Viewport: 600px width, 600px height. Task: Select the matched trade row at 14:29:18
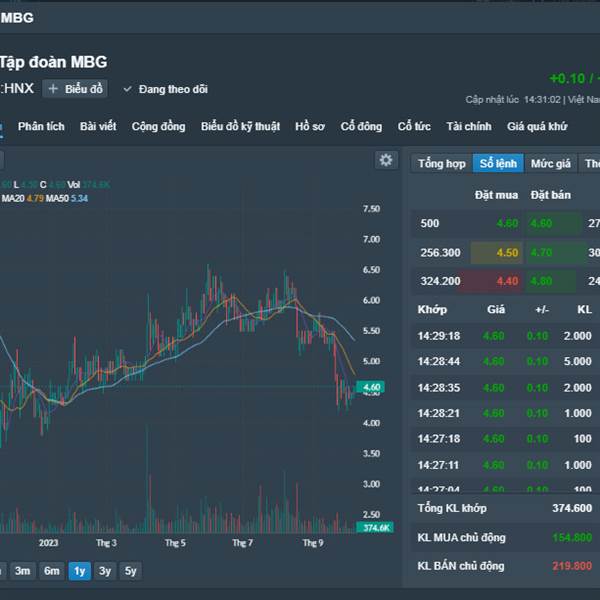[x=506, y=336]
